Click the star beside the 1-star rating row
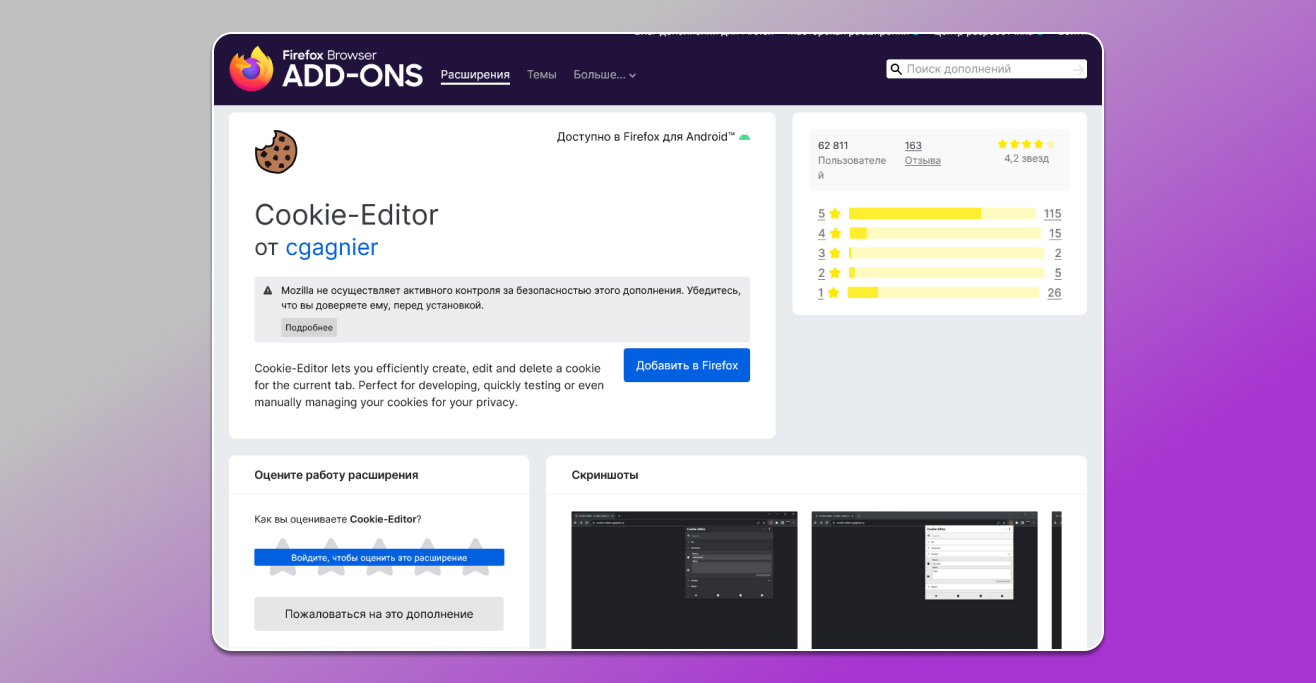1316x683 pixels. pos(833,293)
